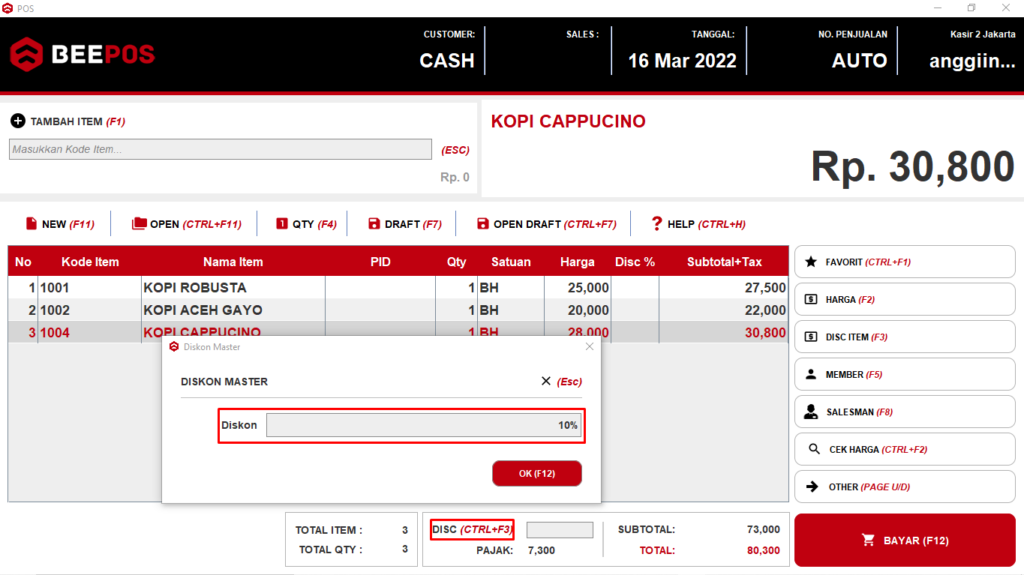Click the OTHER (PAGE U/D) label
Screen dimensions: 1024x575
click(x=869, y=487)
